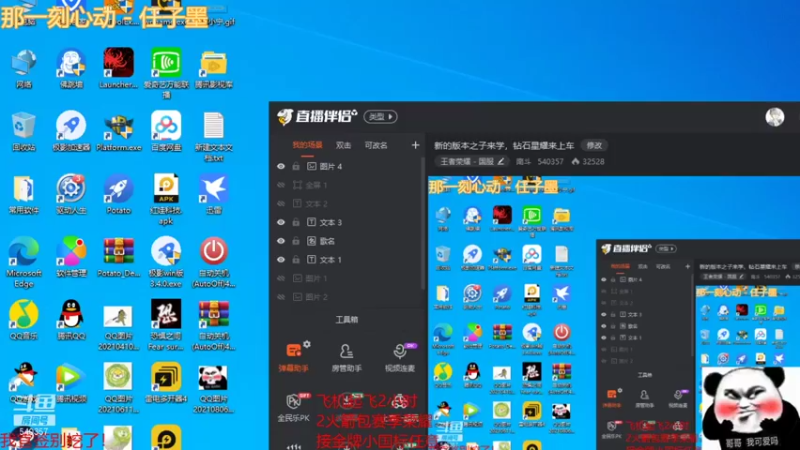Screen dimensions: 800x450
Task: Show the hidden 图片 2 layer
Action: click(281, 297)
